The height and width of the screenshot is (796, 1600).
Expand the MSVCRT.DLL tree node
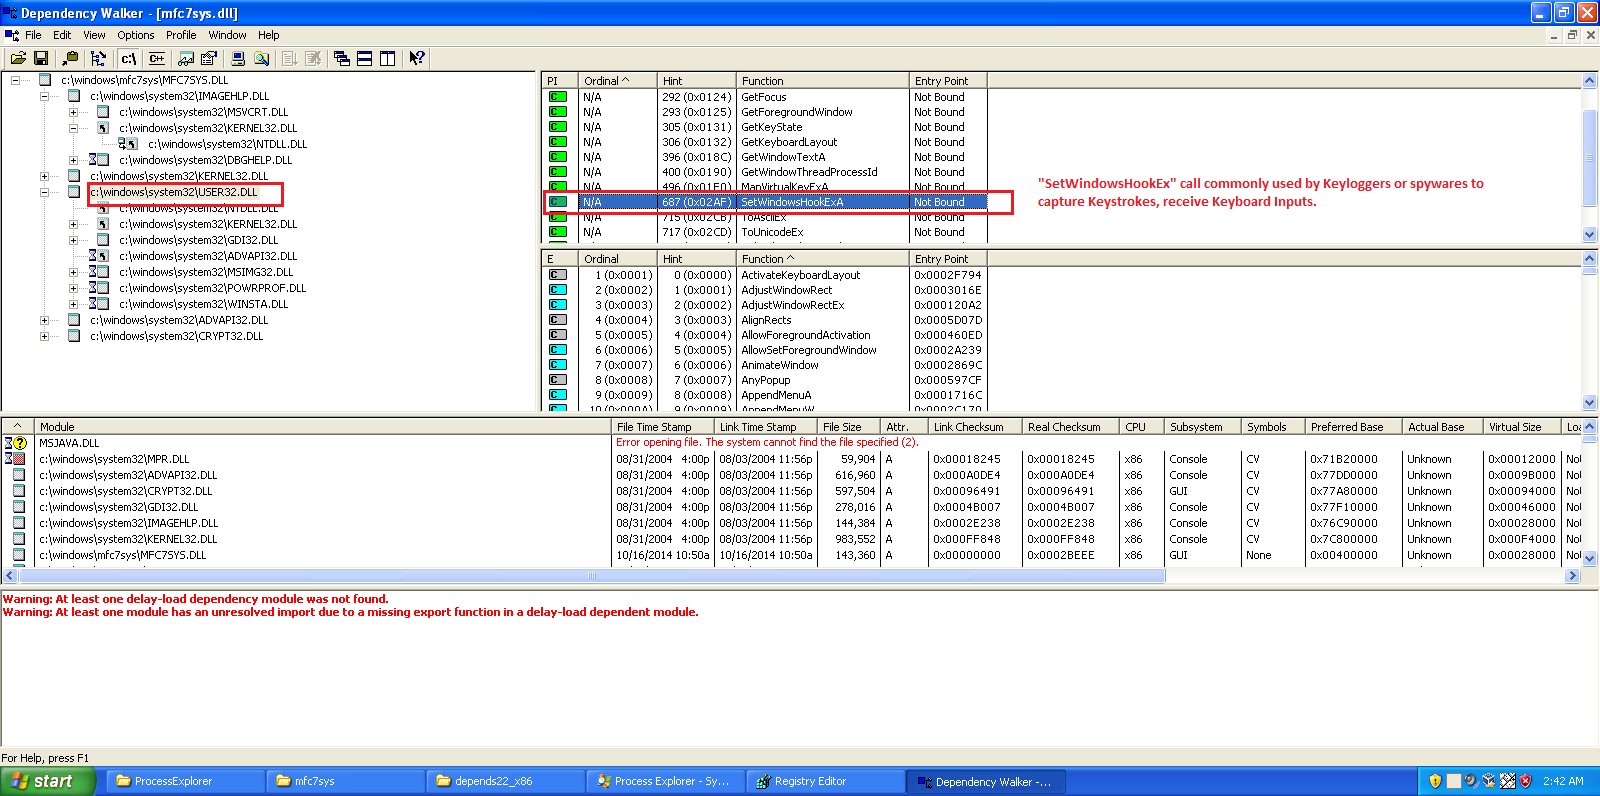74,112
